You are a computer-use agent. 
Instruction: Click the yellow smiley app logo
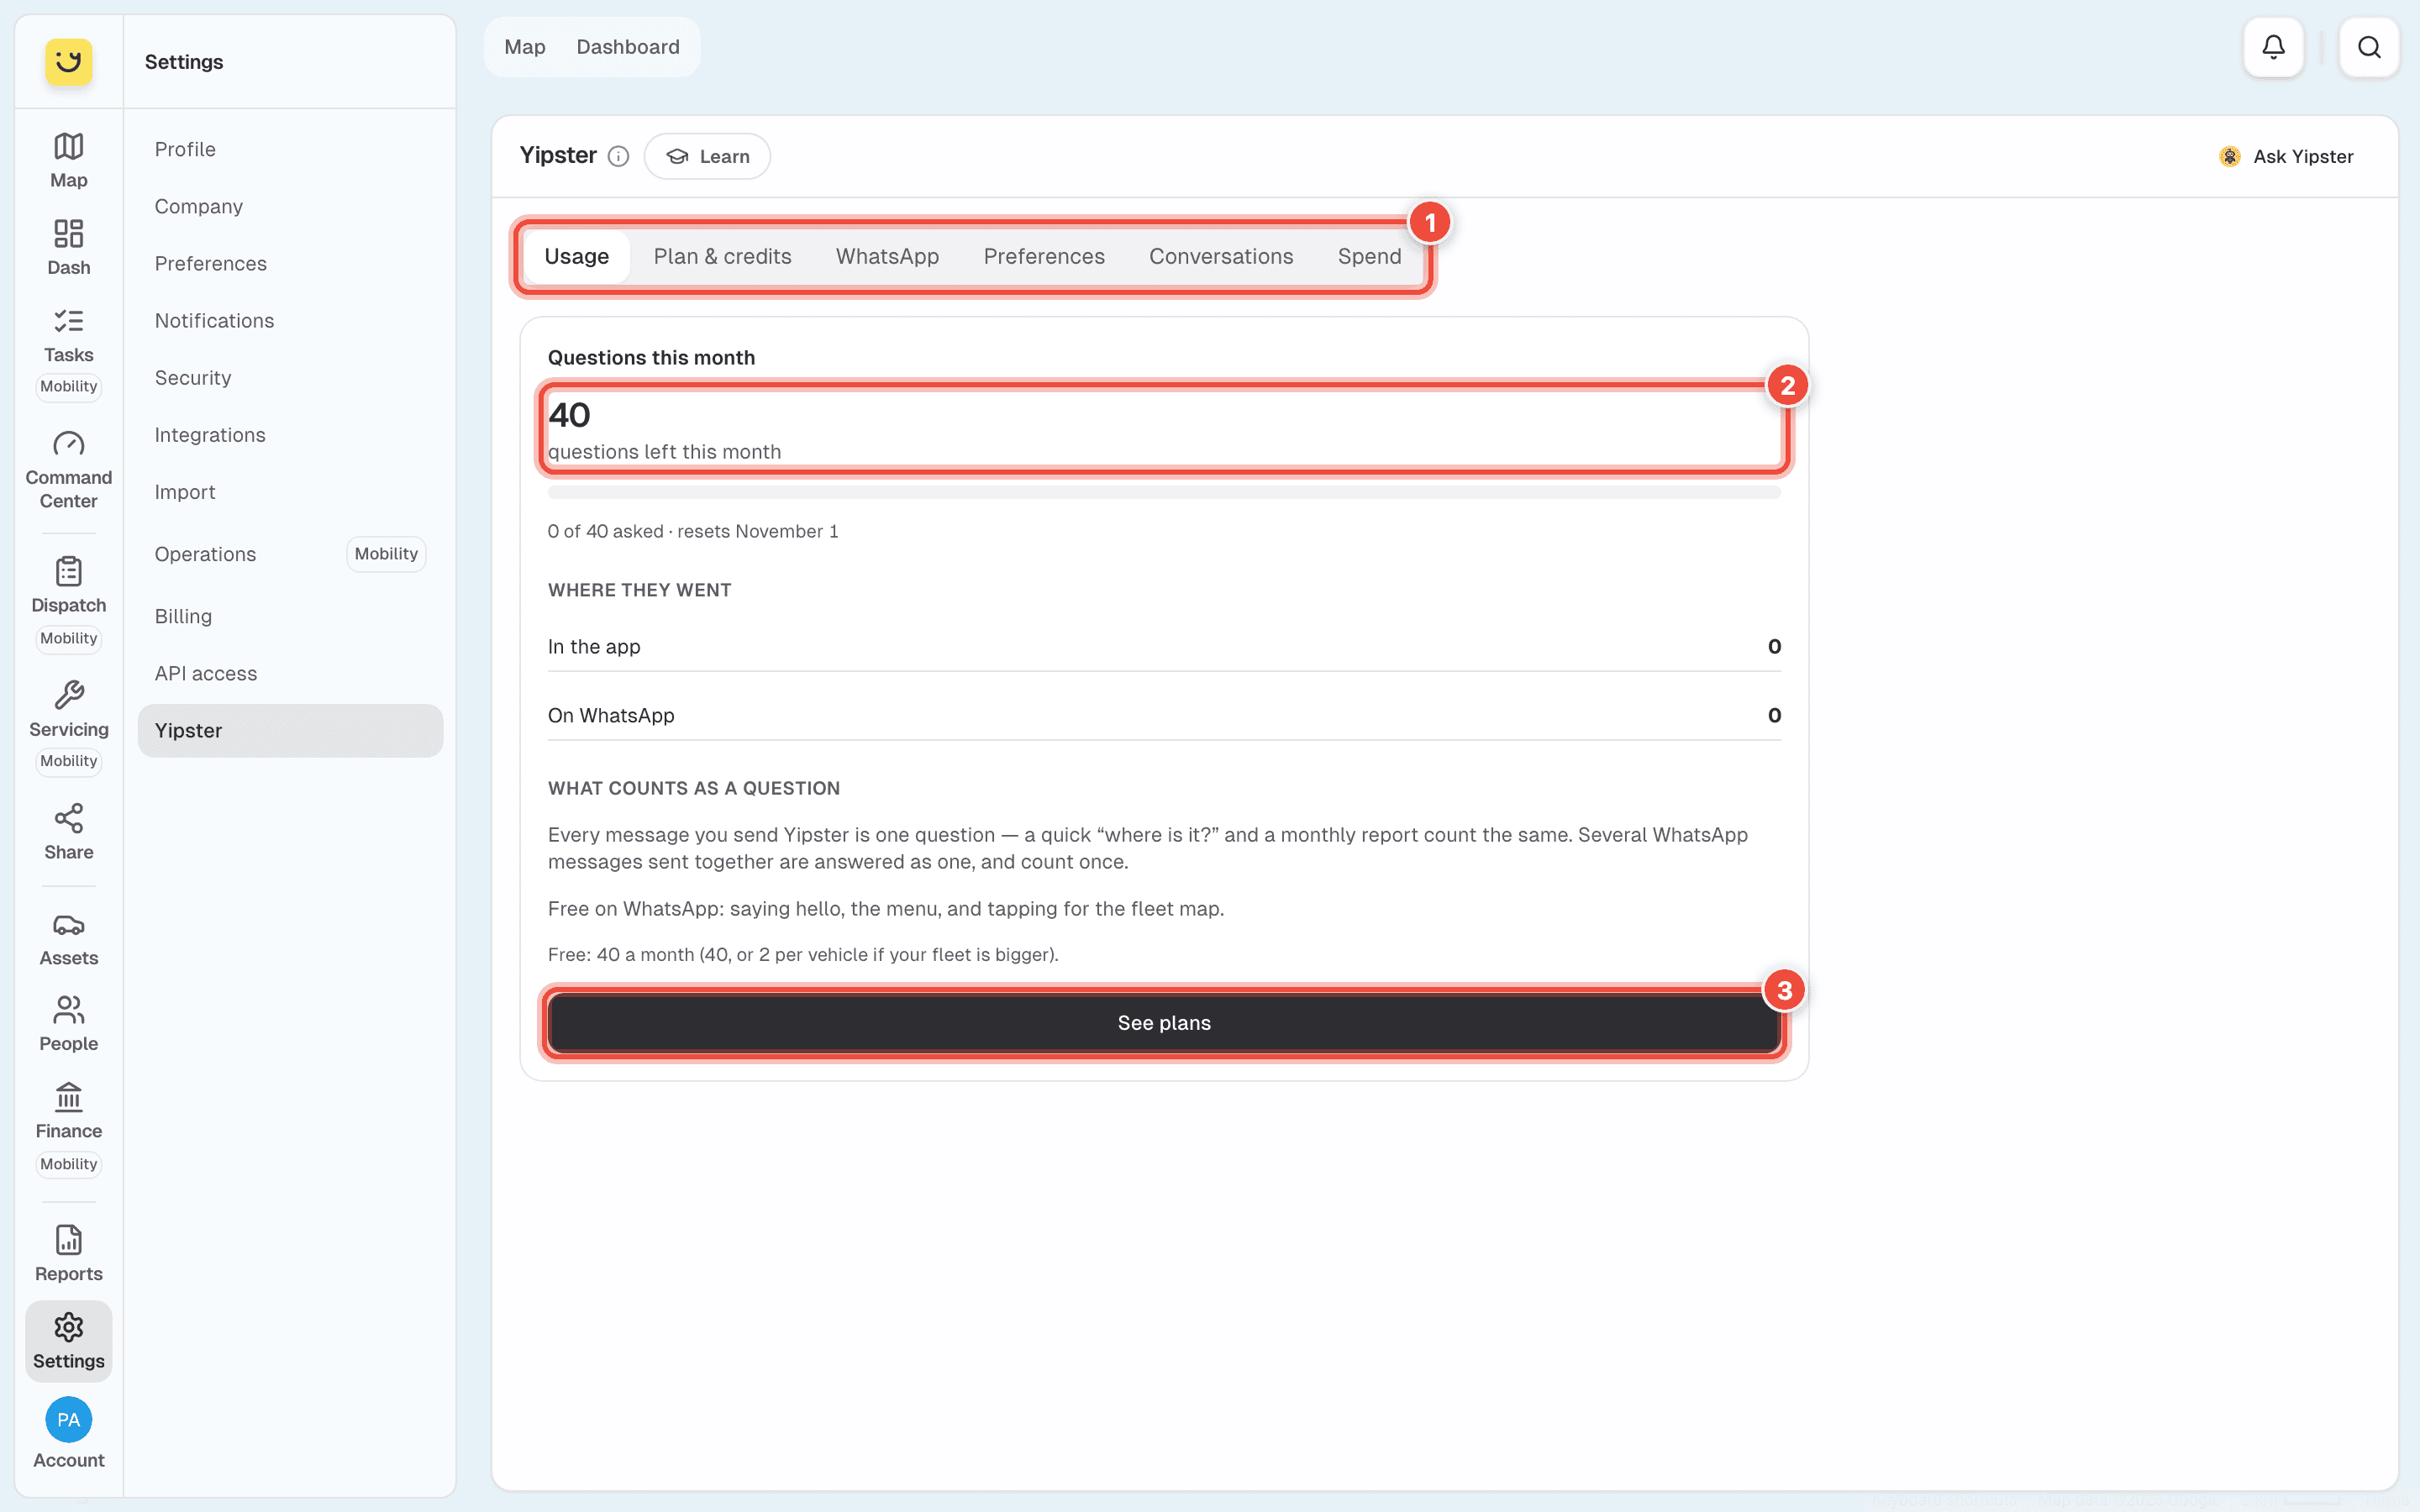coord(68,62)
